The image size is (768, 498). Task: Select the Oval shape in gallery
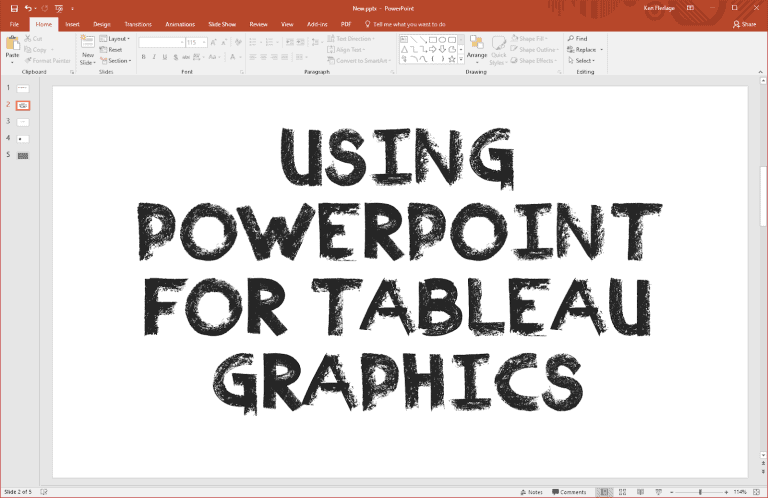(x=442, y=40)
